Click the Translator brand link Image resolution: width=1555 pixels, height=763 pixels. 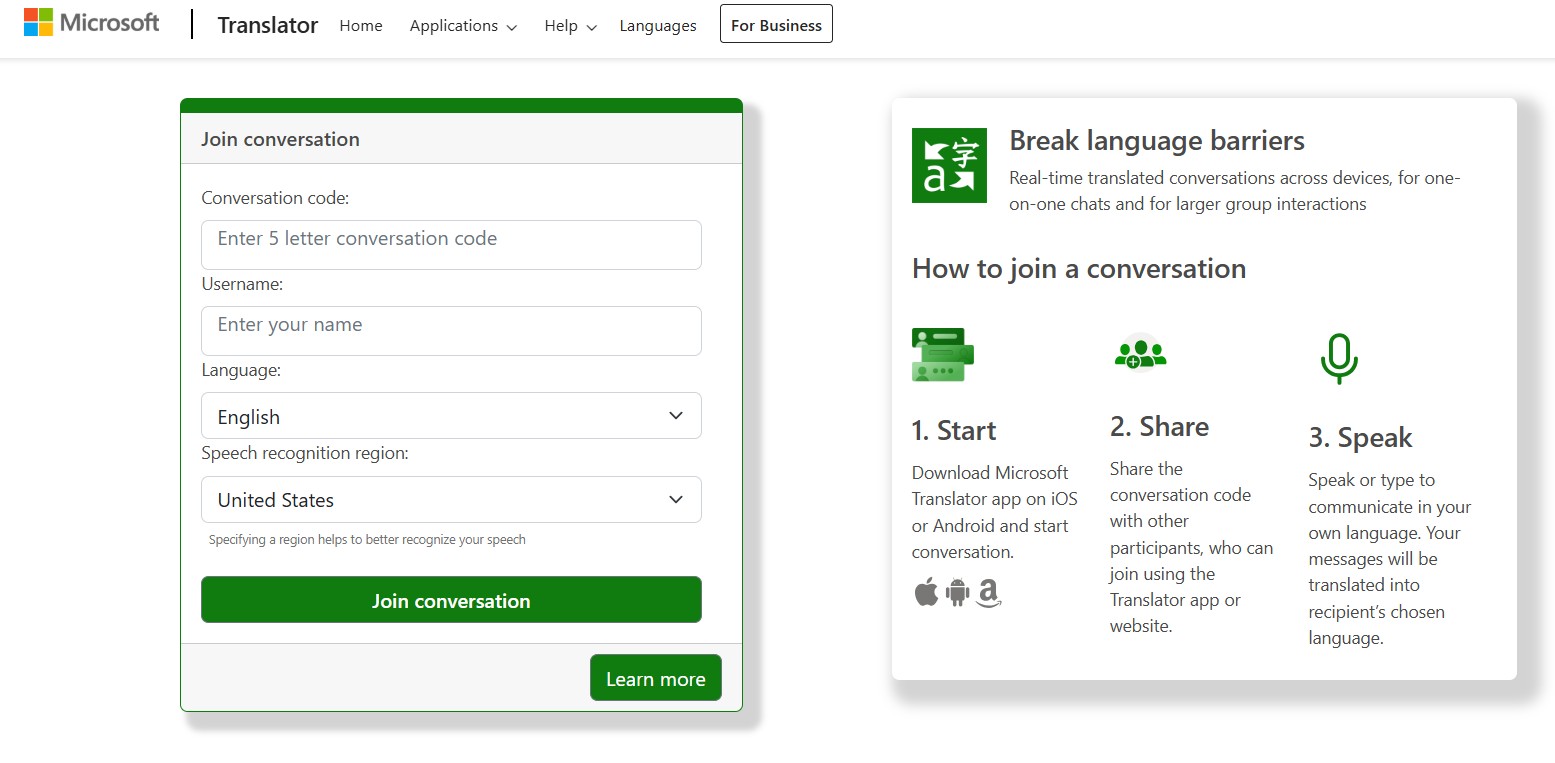268,25
